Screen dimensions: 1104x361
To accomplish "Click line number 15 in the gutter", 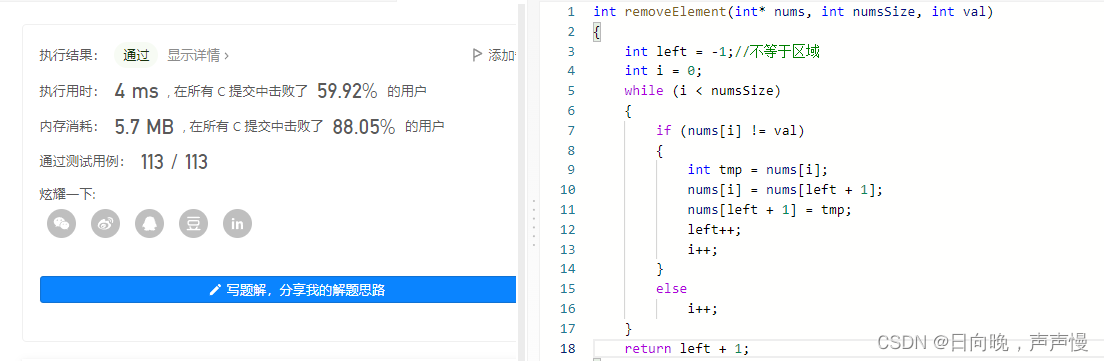I will pos(567,289).
